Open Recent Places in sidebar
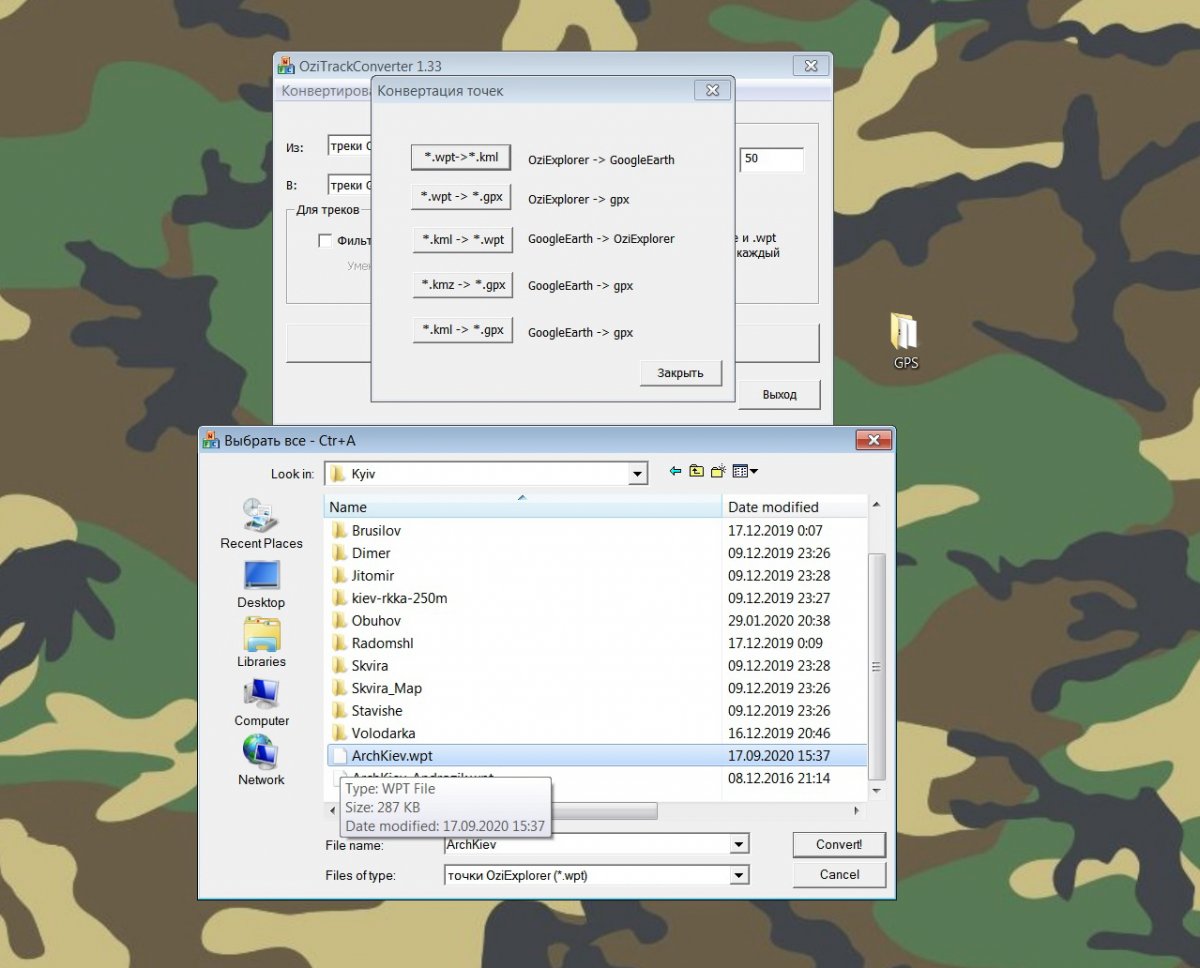1200x968 pixels. tap(261, 523)
